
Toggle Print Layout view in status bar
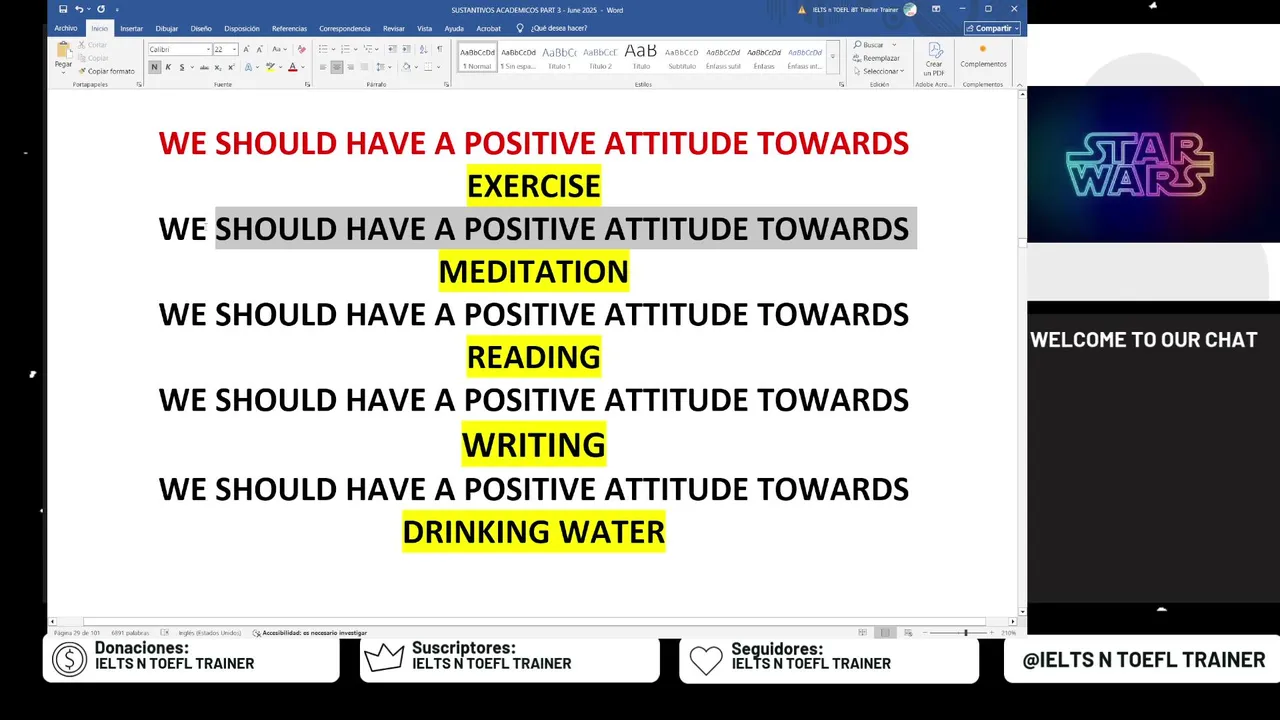coord(884,633)
